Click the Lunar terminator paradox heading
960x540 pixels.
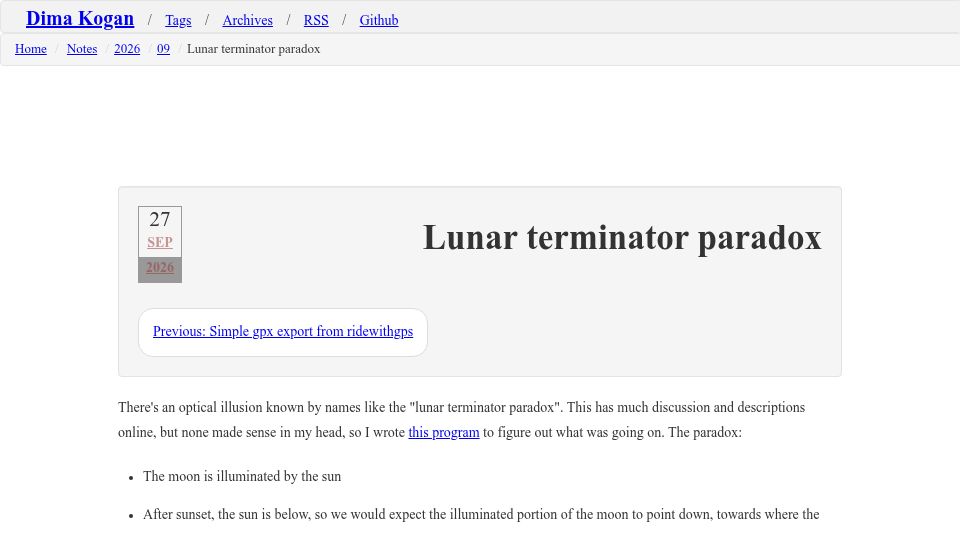(622, 238)
